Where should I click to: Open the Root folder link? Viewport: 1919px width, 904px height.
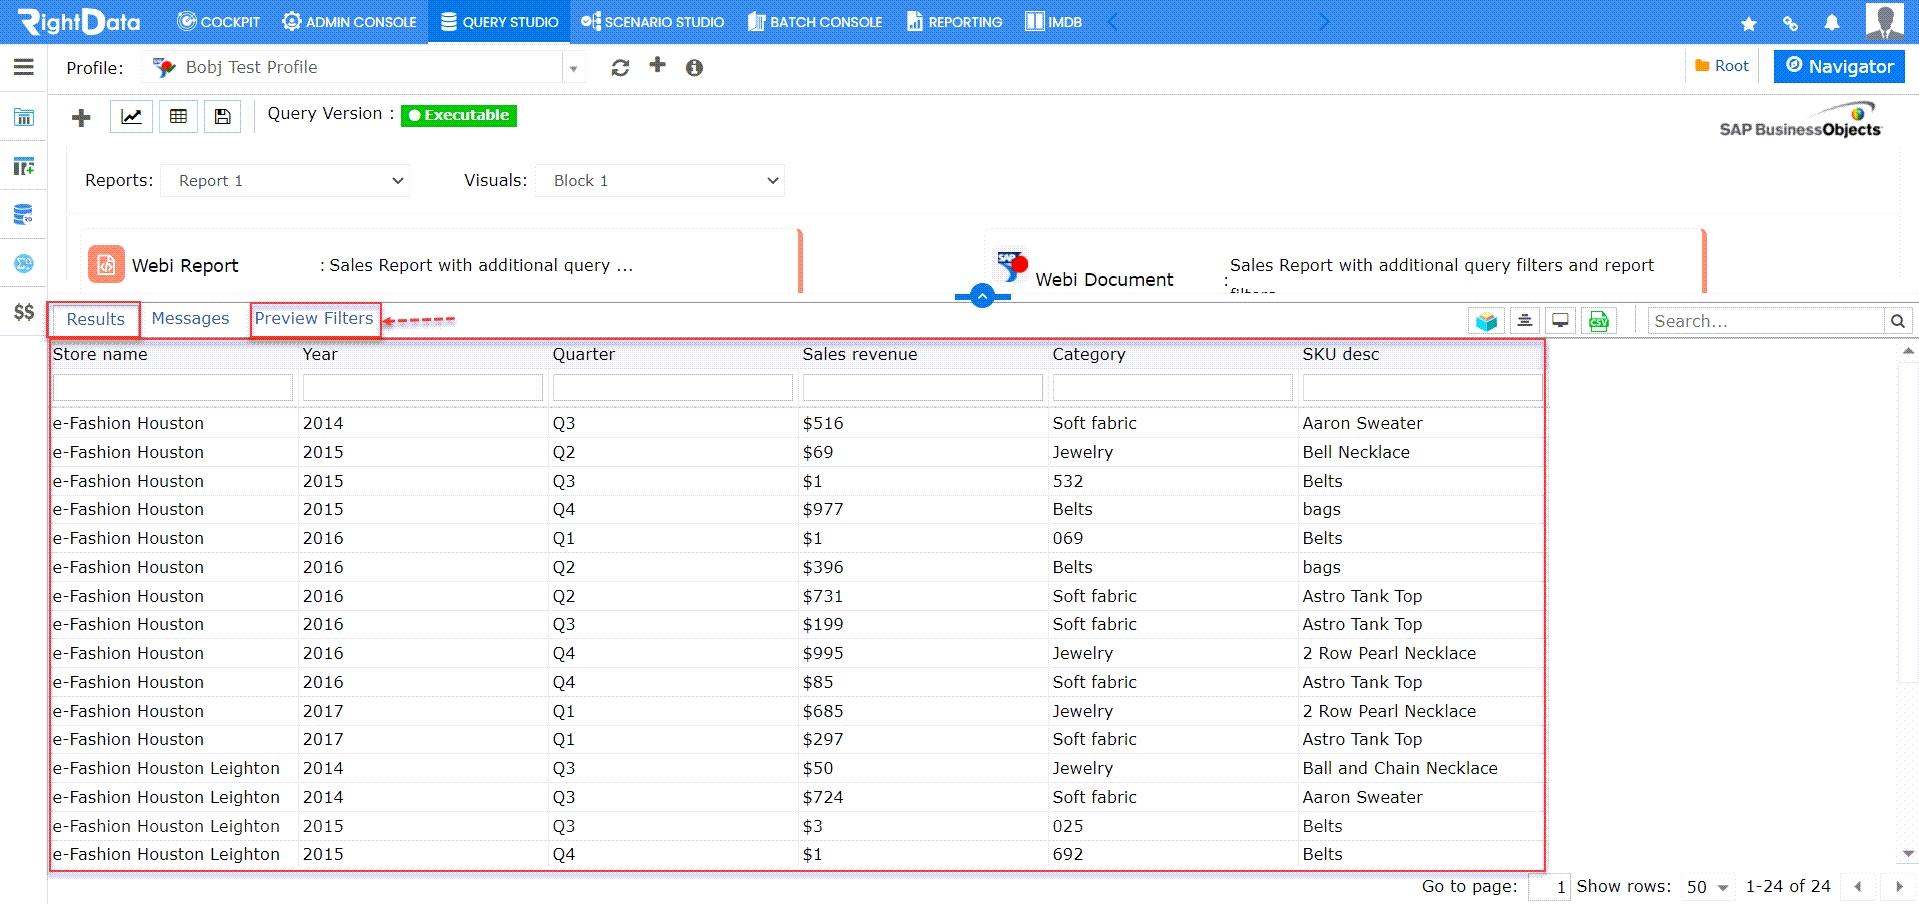(x=1721, y=65)
